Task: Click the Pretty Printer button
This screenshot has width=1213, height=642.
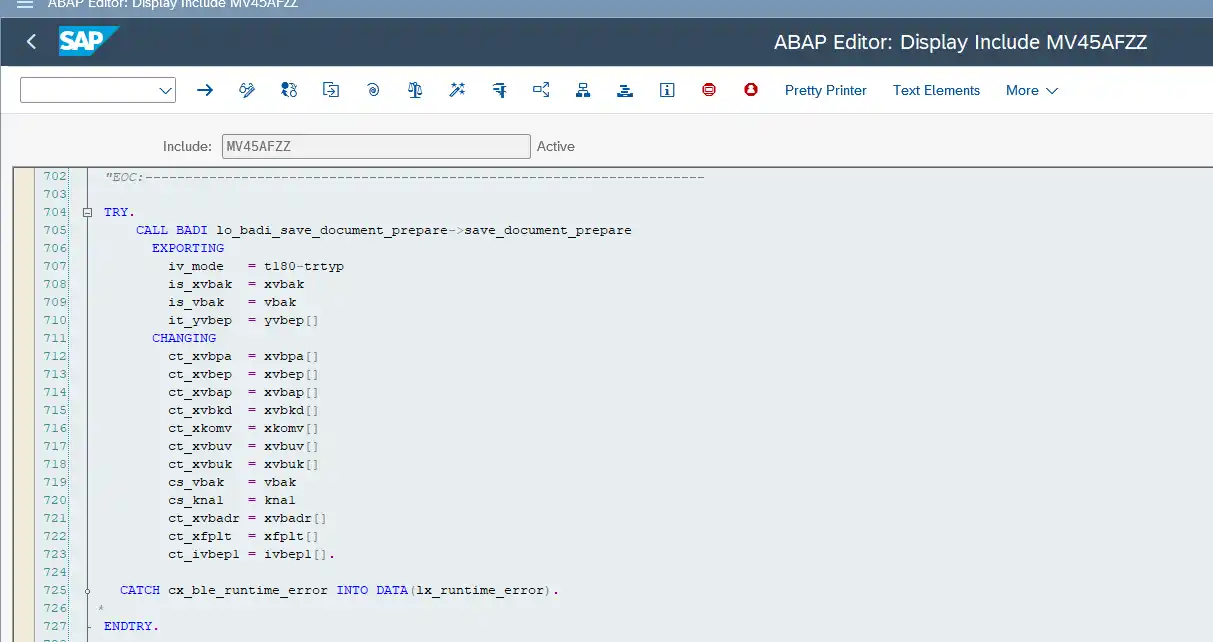Action: point(825,90)
